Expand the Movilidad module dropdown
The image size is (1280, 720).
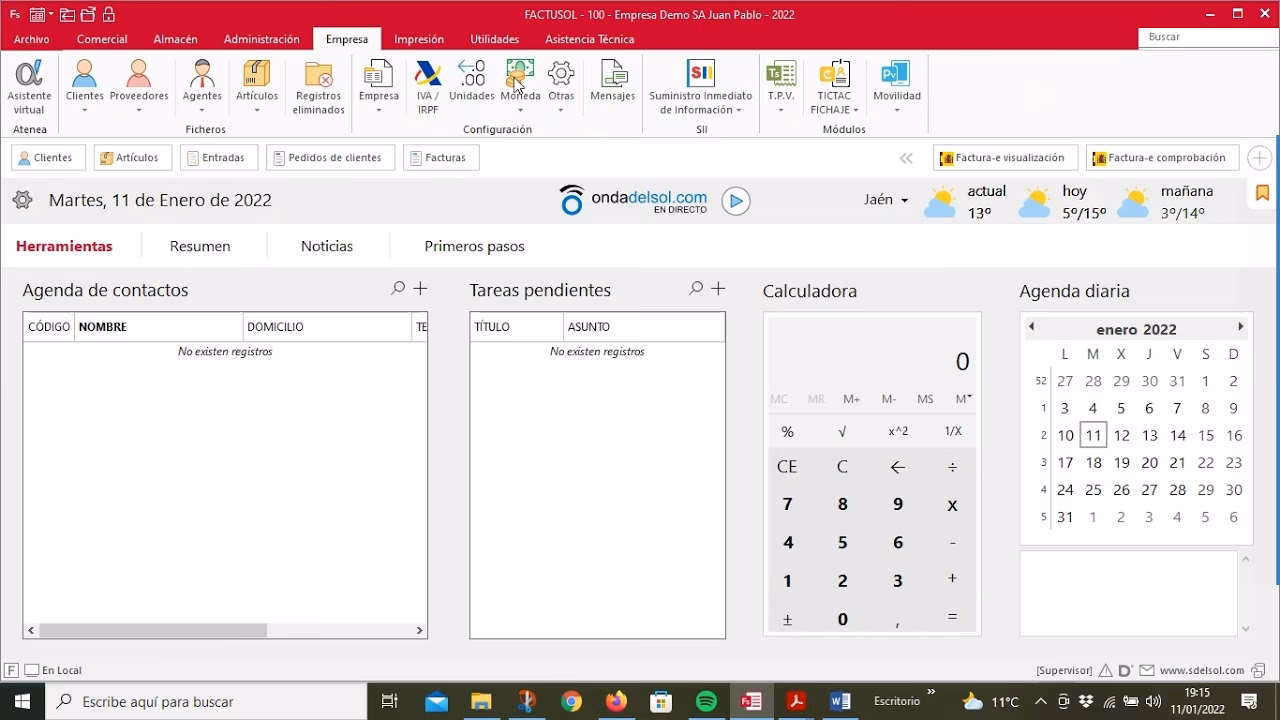click(x=896, y=110)
